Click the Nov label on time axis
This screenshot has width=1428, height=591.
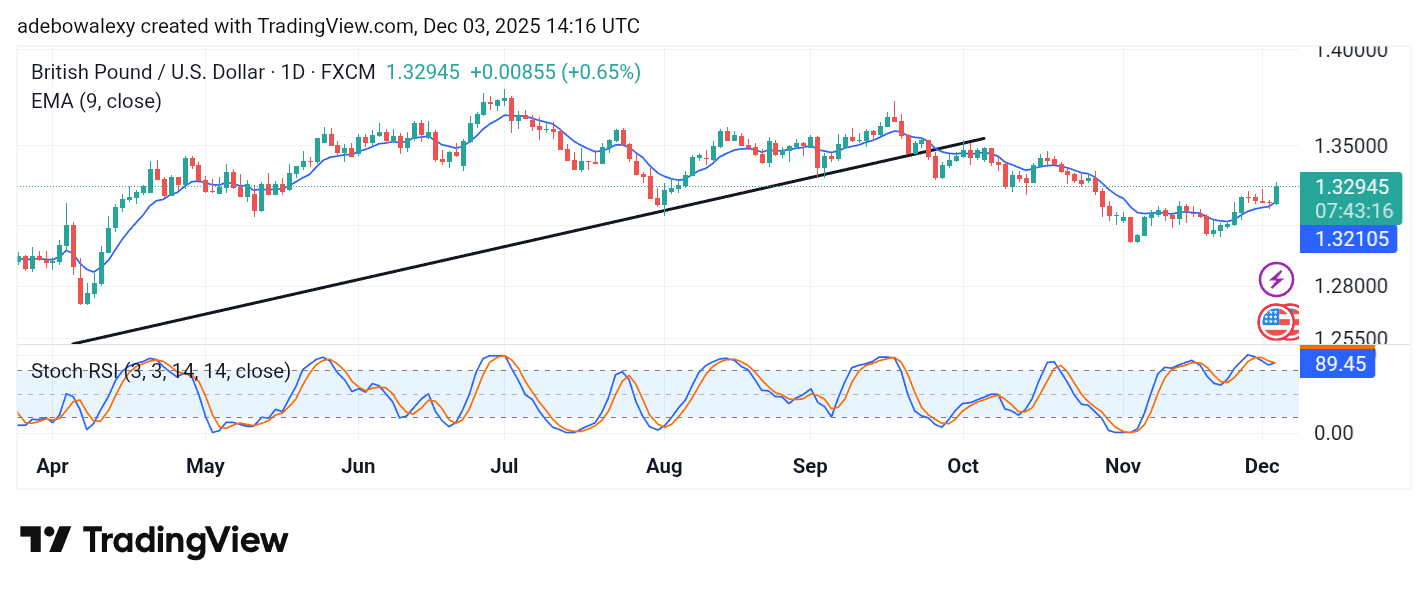coord(1123,467)
